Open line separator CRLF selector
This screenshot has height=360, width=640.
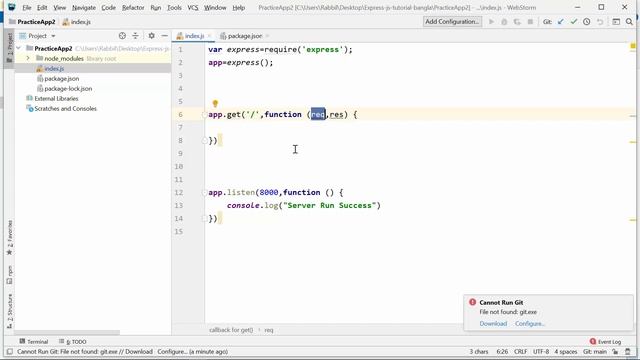click(520, 351)
